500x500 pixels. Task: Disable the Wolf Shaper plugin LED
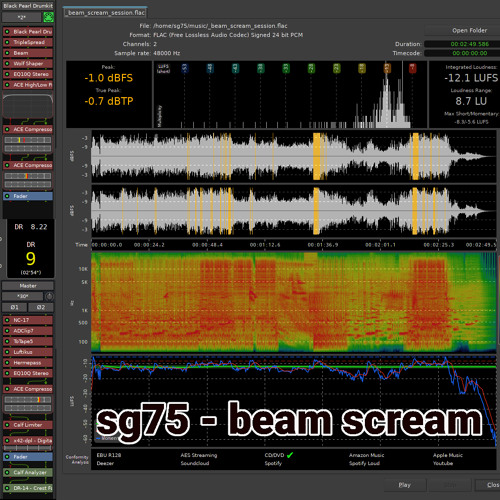[x=7, y=64]
